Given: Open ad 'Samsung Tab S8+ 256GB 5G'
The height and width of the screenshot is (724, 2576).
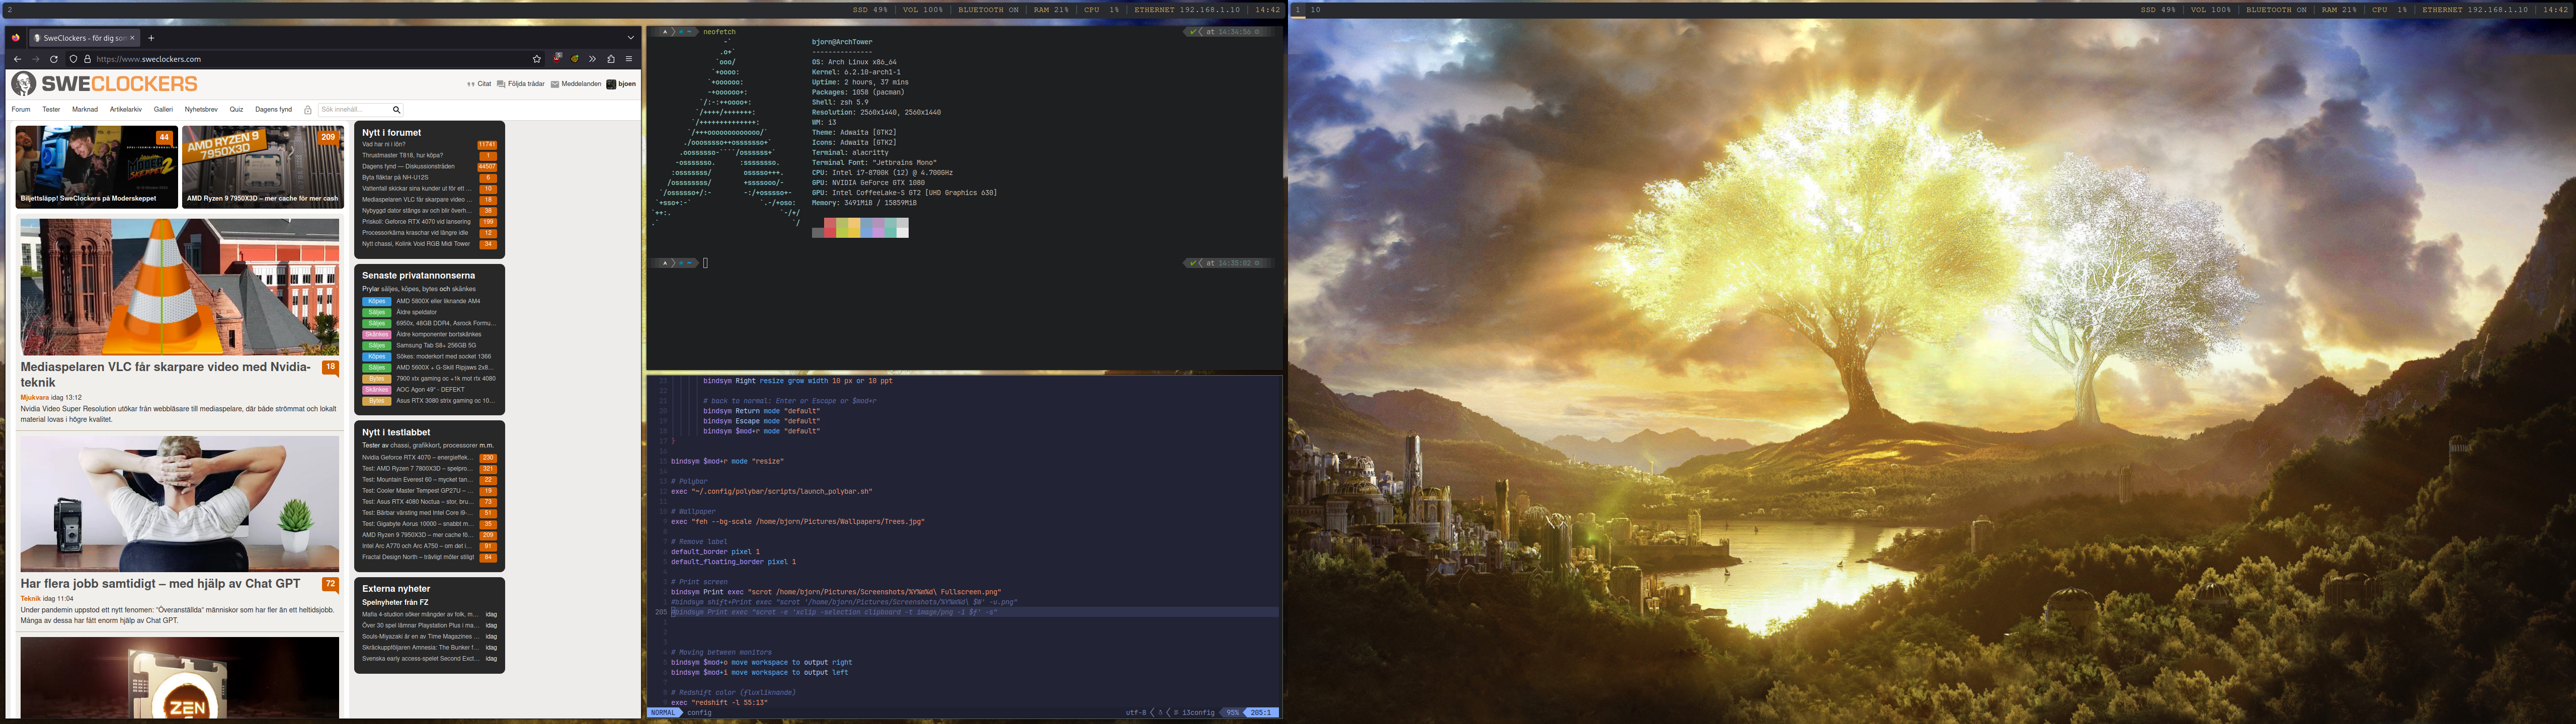Looking at the screenshot, I should click(436, 346).
